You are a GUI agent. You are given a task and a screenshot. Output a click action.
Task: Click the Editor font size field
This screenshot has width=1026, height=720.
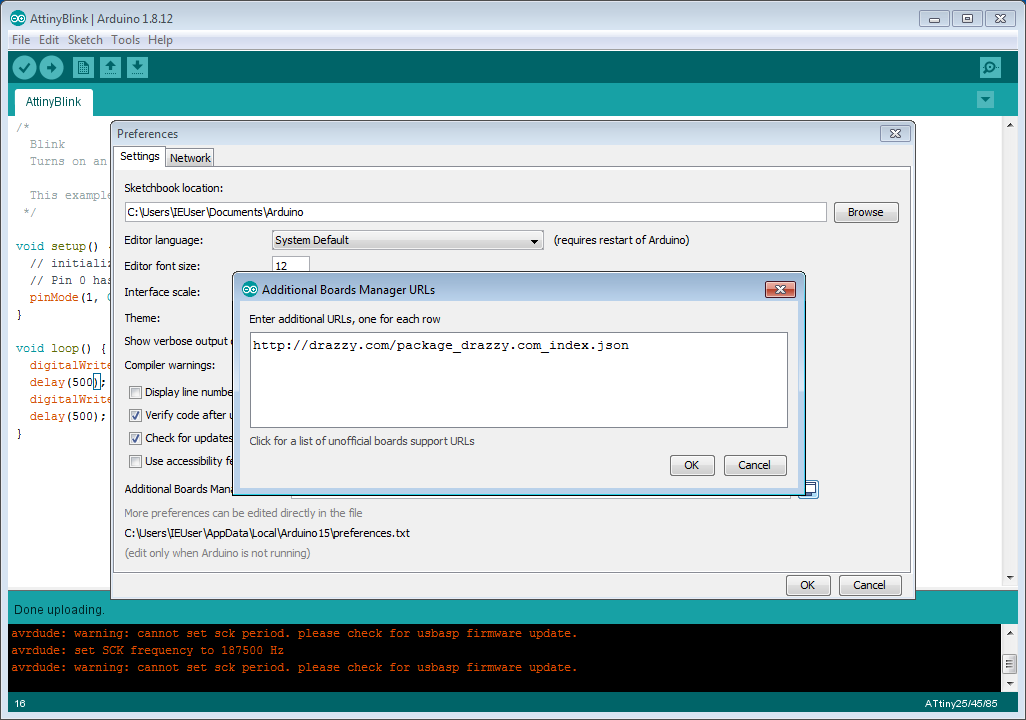(x=291, y=265)
